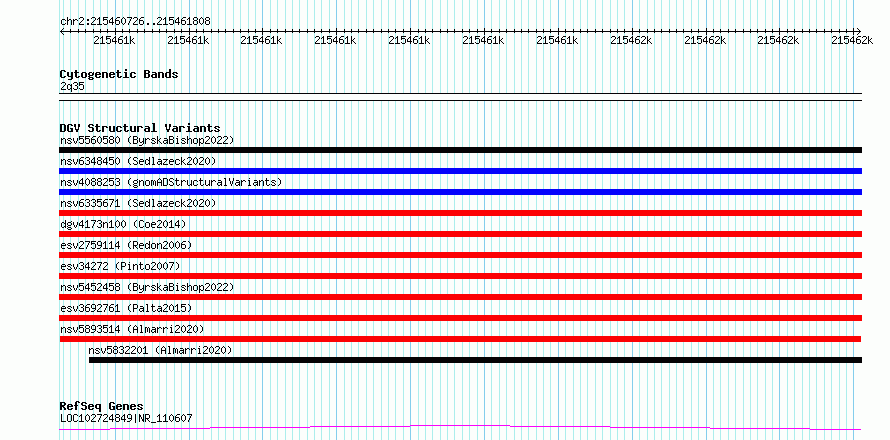Open variant nsv5832201 (Almarri2020) label
This screenshot has width=890, height=440.
161,350
